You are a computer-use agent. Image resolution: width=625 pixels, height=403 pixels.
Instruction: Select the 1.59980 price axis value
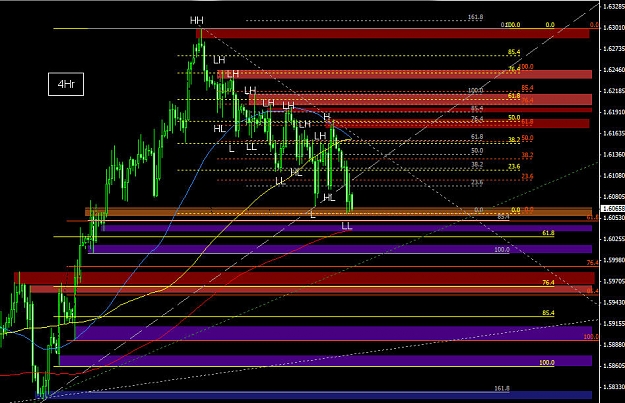pos(613,260)
